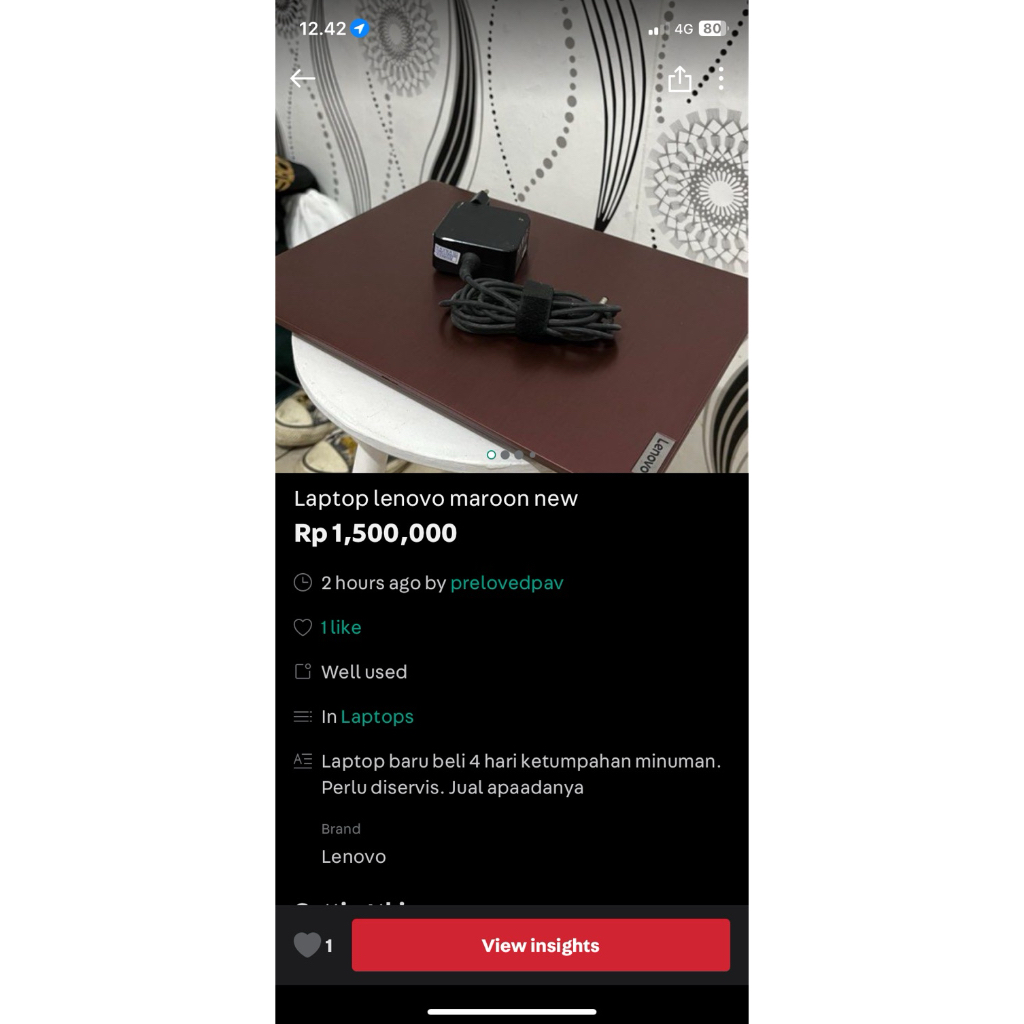This screenshot has width=1024, height=1024.
Task: Select the second photo indicator dot
Action: [x=505, y=455]
